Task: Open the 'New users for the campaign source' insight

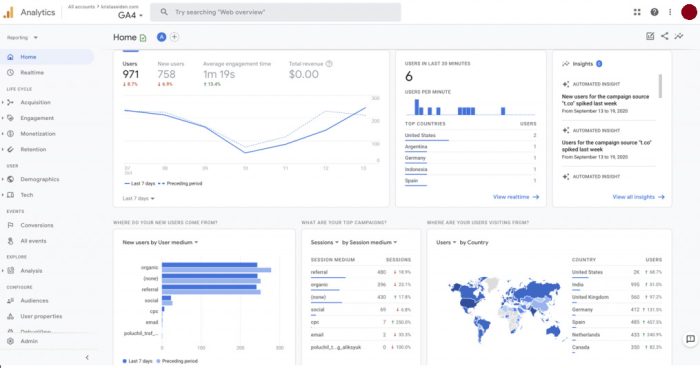Action: (605, 100)
